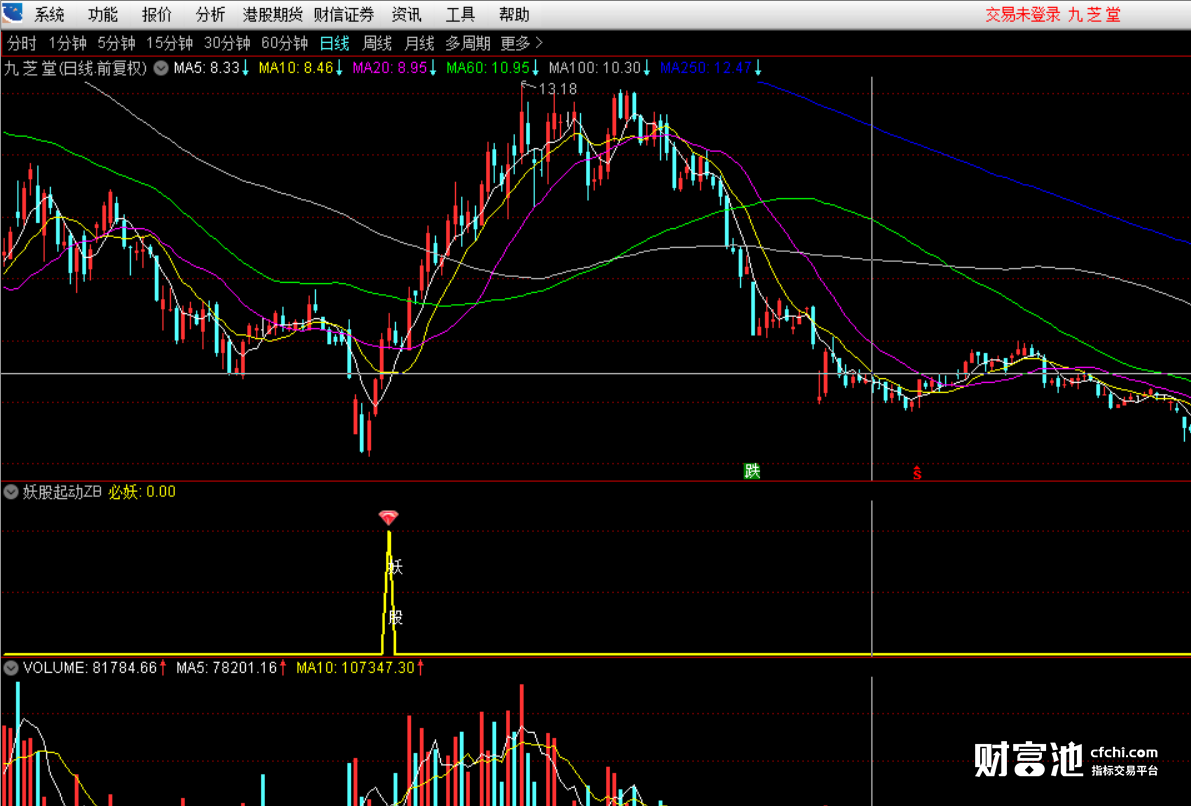Click the volume MA5: 78201.16 label

pyautogui.click(x=232, y=669)
